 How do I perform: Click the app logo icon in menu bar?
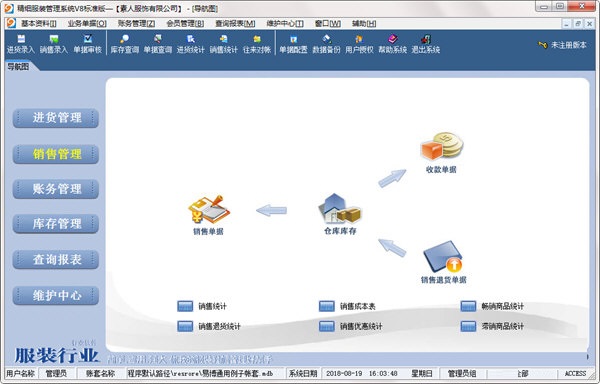coord(11,23)
